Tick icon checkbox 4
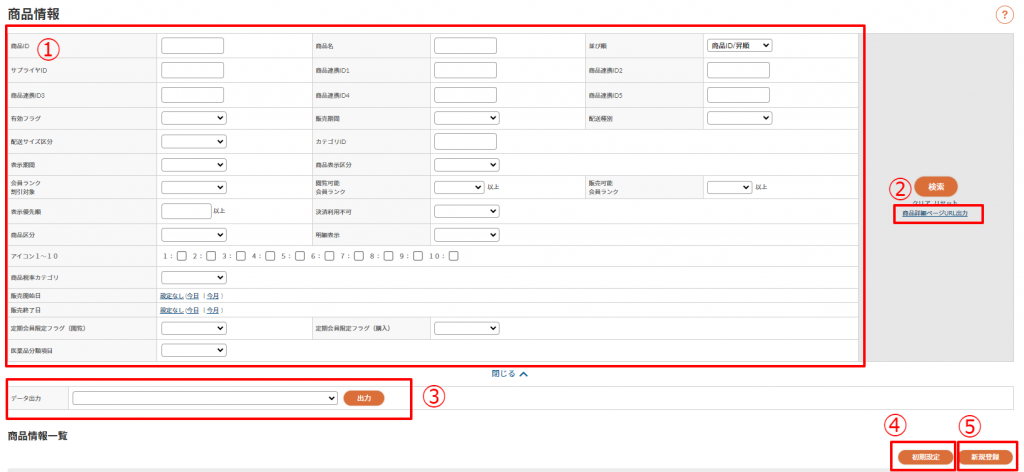Screen dimensions: 1024x472 coord(270,256)
